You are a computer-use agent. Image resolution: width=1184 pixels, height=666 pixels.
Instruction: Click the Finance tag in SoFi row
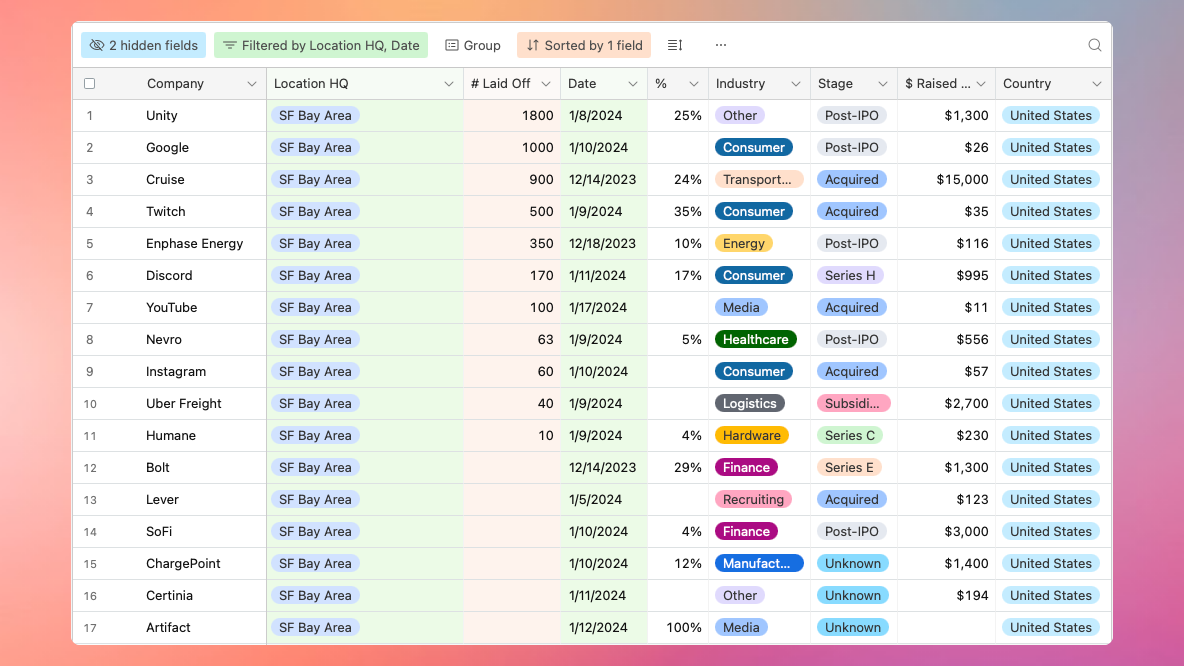(746, 532)
